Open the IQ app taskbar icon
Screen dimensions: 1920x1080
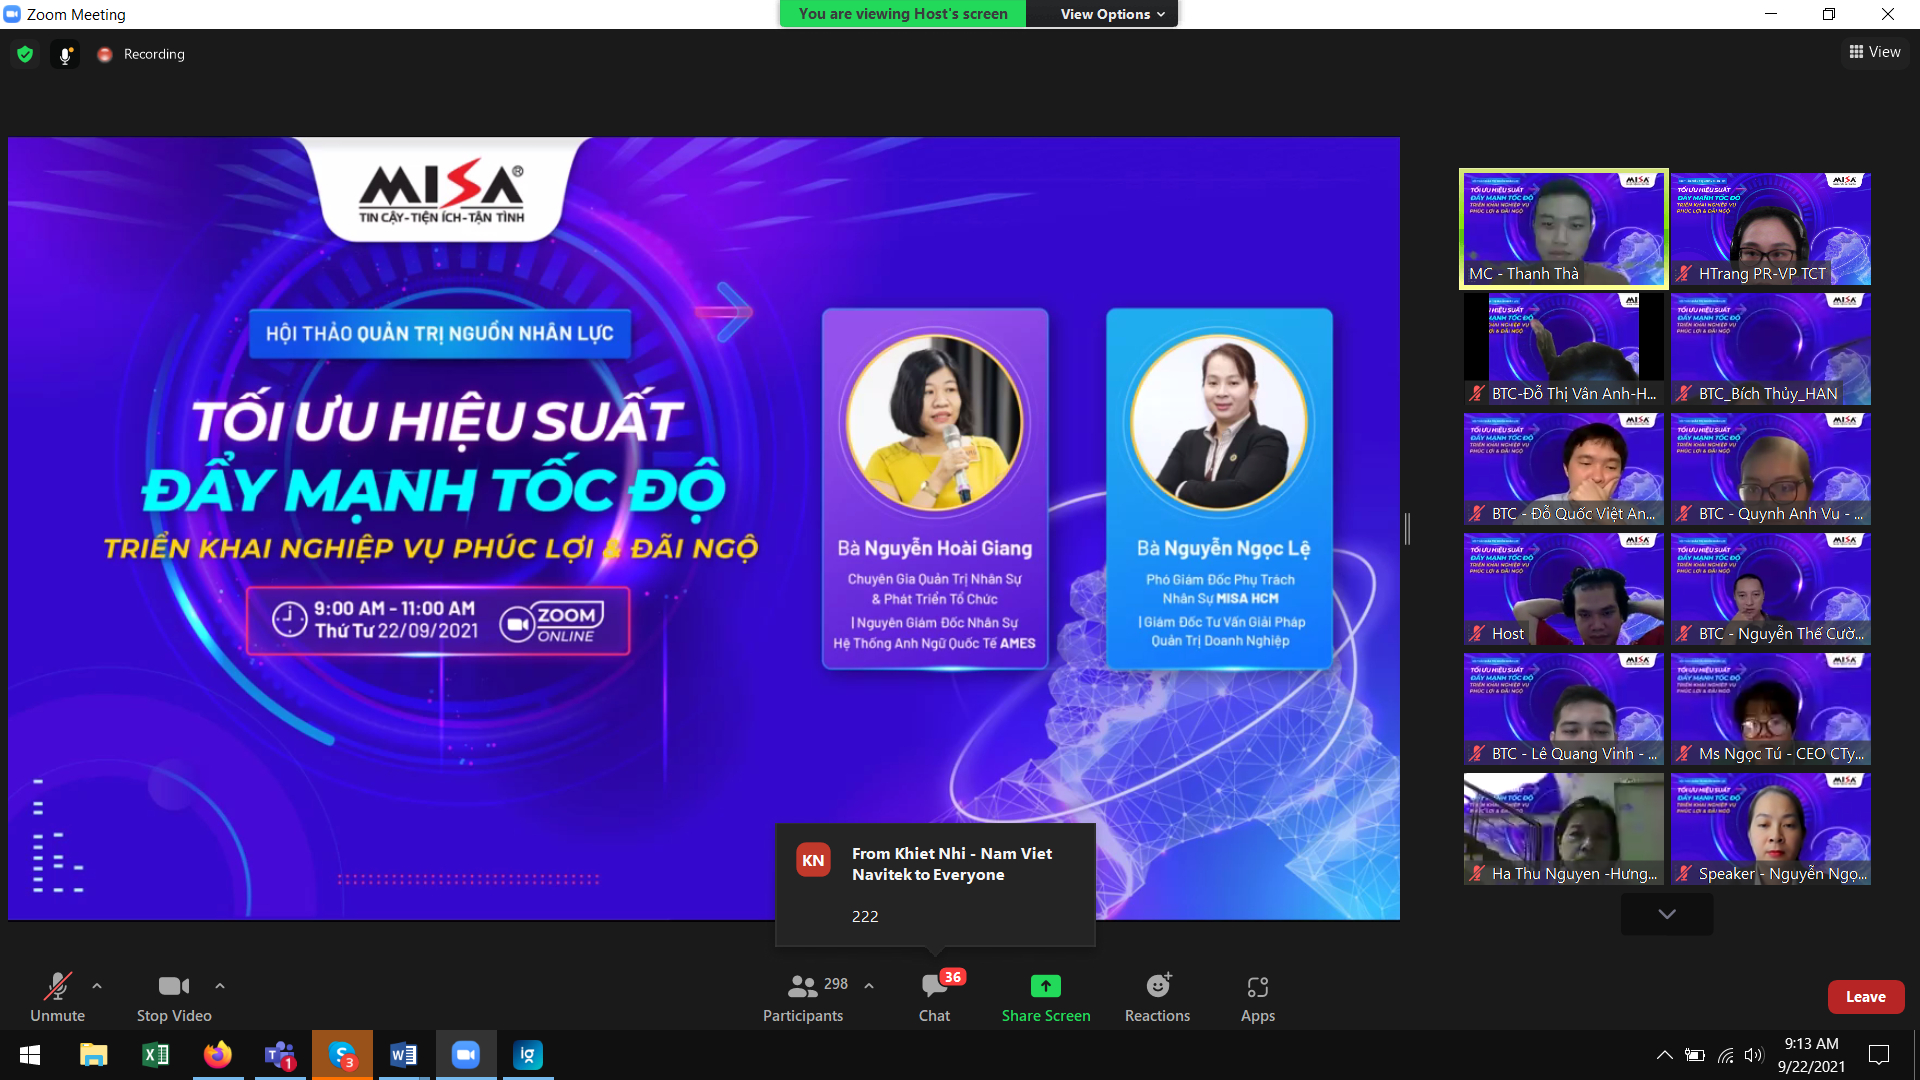click(528, 1055)
